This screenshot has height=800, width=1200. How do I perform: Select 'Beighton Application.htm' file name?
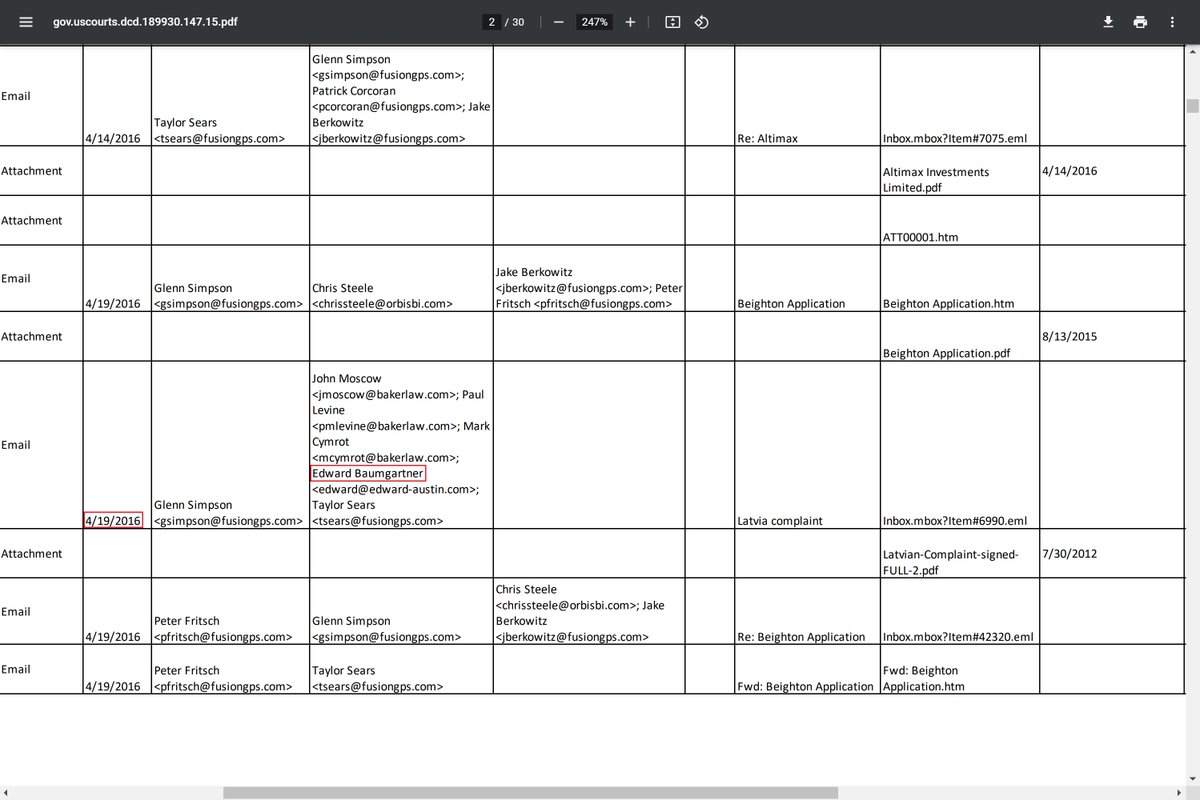click(947, 304)
